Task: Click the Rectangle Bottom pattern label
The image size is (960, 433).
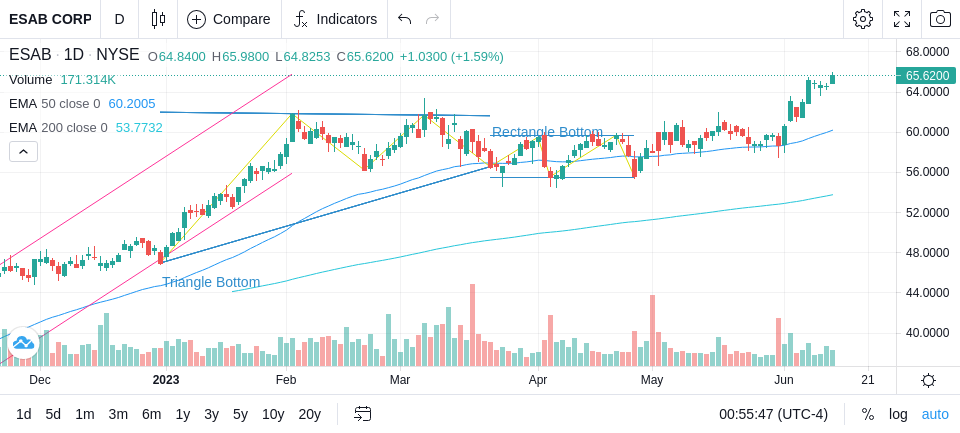Action: pyautogui.click(x=547, y=132)
